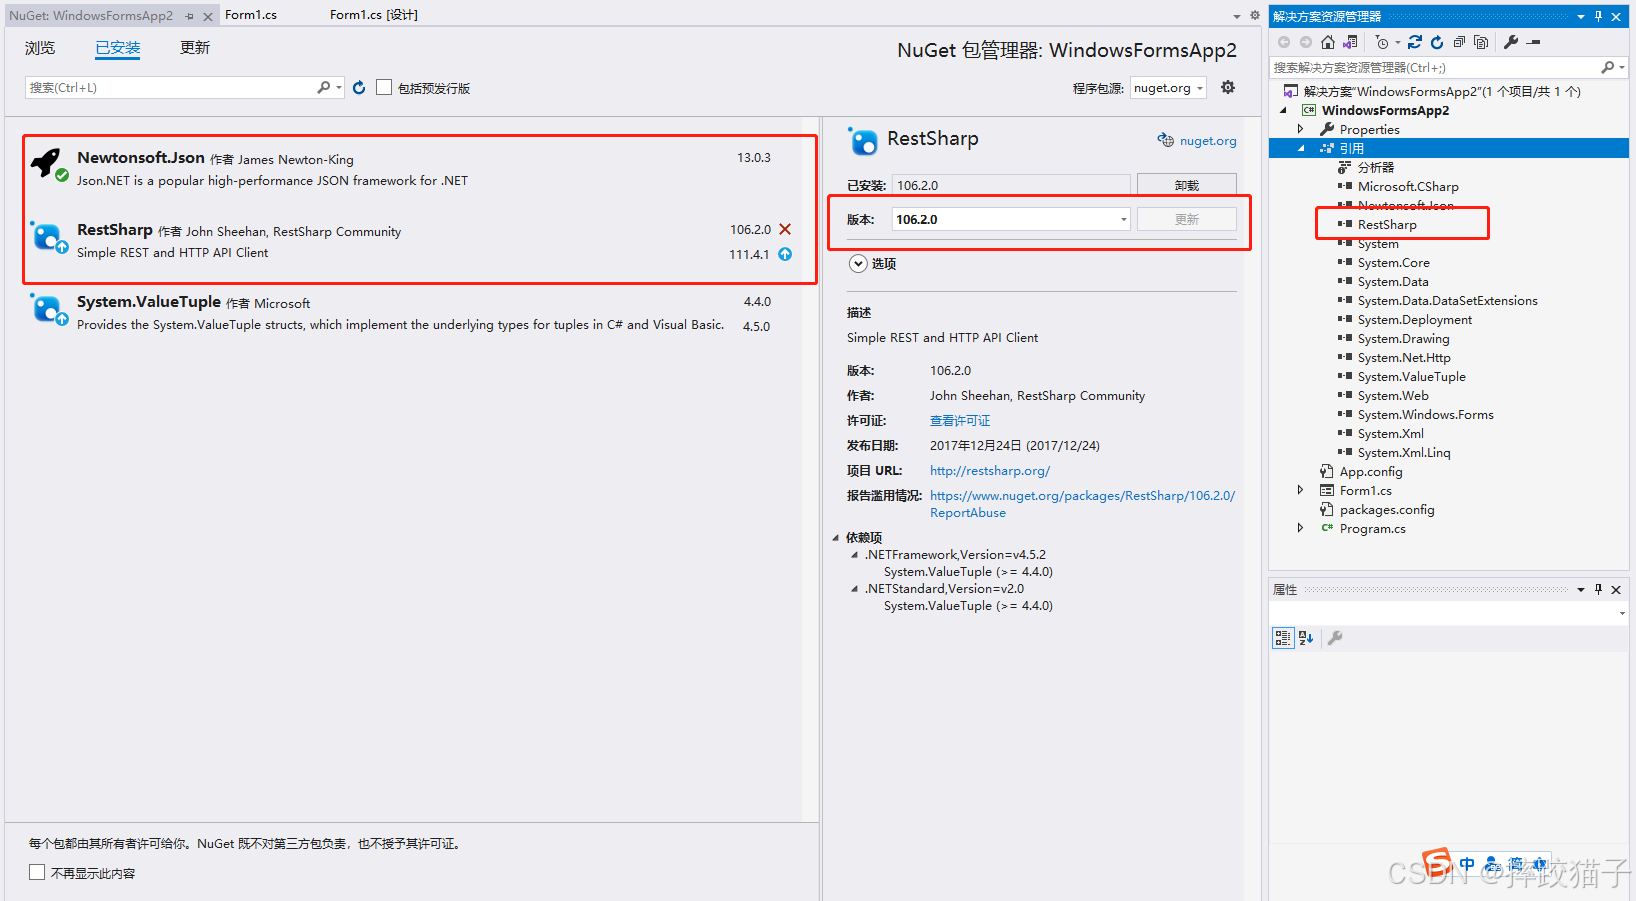Click search magnifier in NuGet search box
Image resolution: width=1636 pixels, height=901 pixels.
324,88
